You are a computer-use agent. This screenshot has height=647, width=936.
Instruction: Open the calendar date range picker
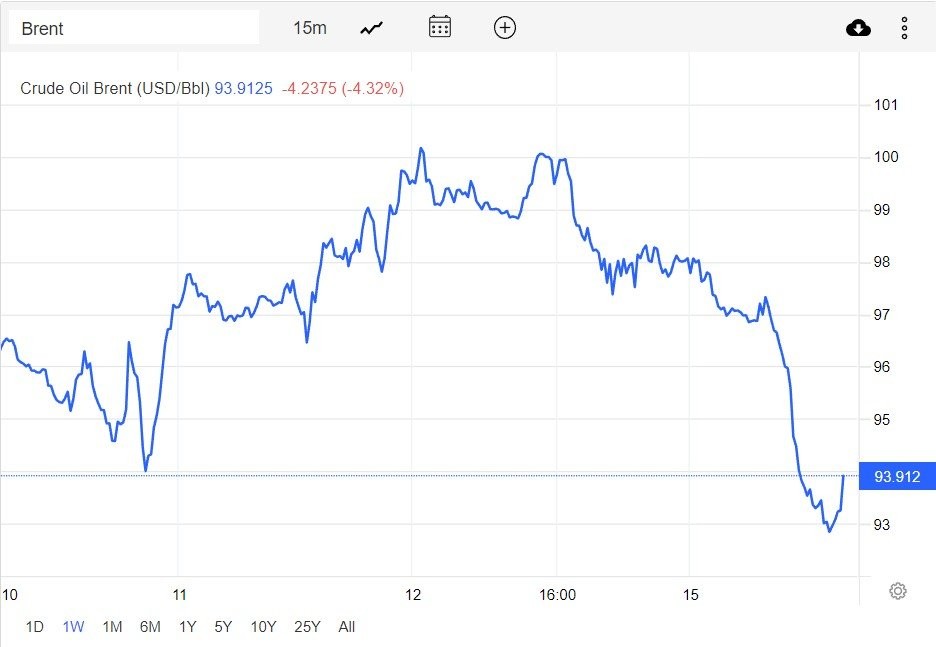[440, 27]
